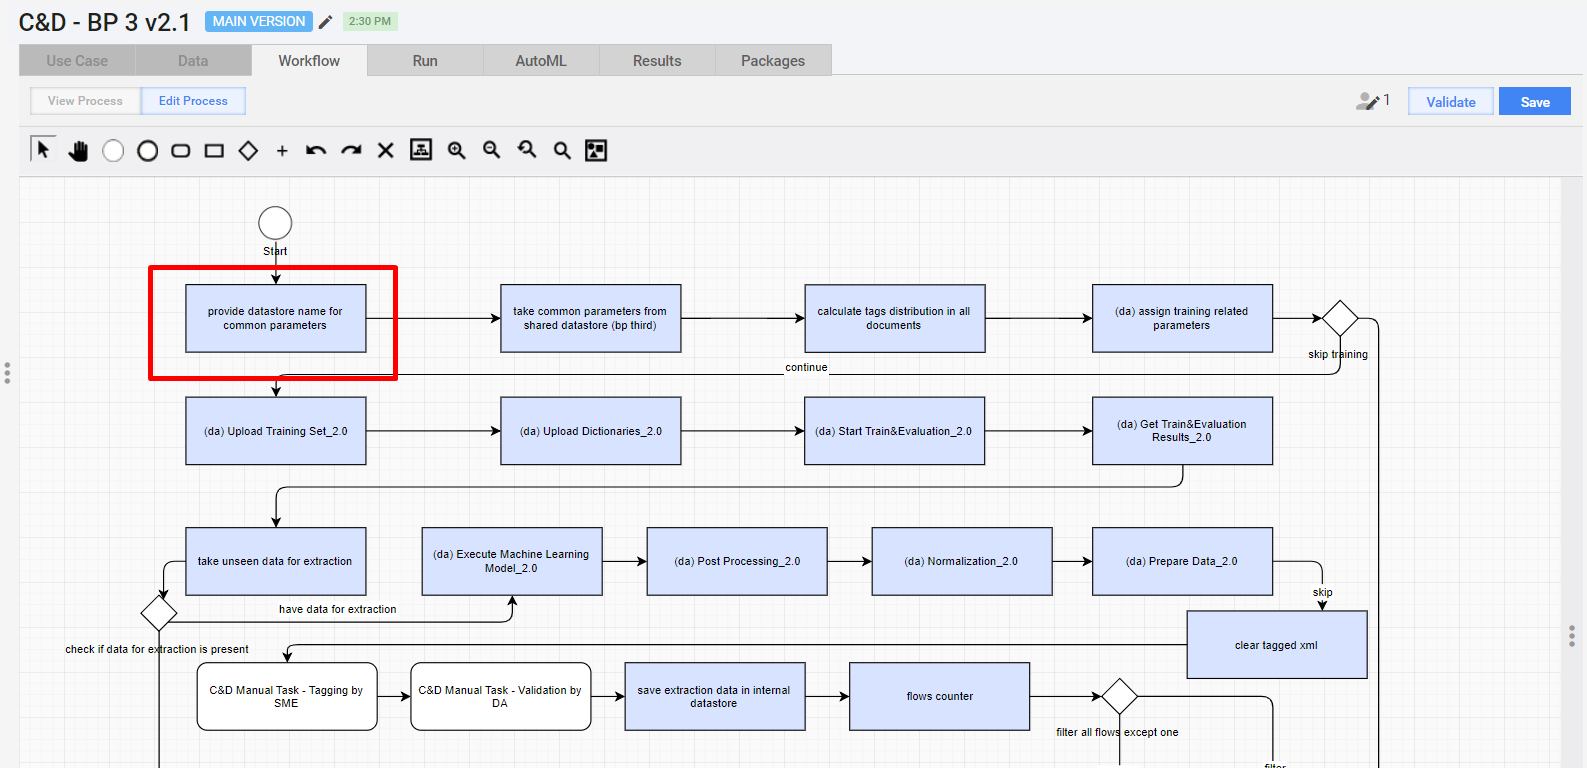Pick the thick-outline end circle shape
The image size is (1587, 768).
point(147,151)
